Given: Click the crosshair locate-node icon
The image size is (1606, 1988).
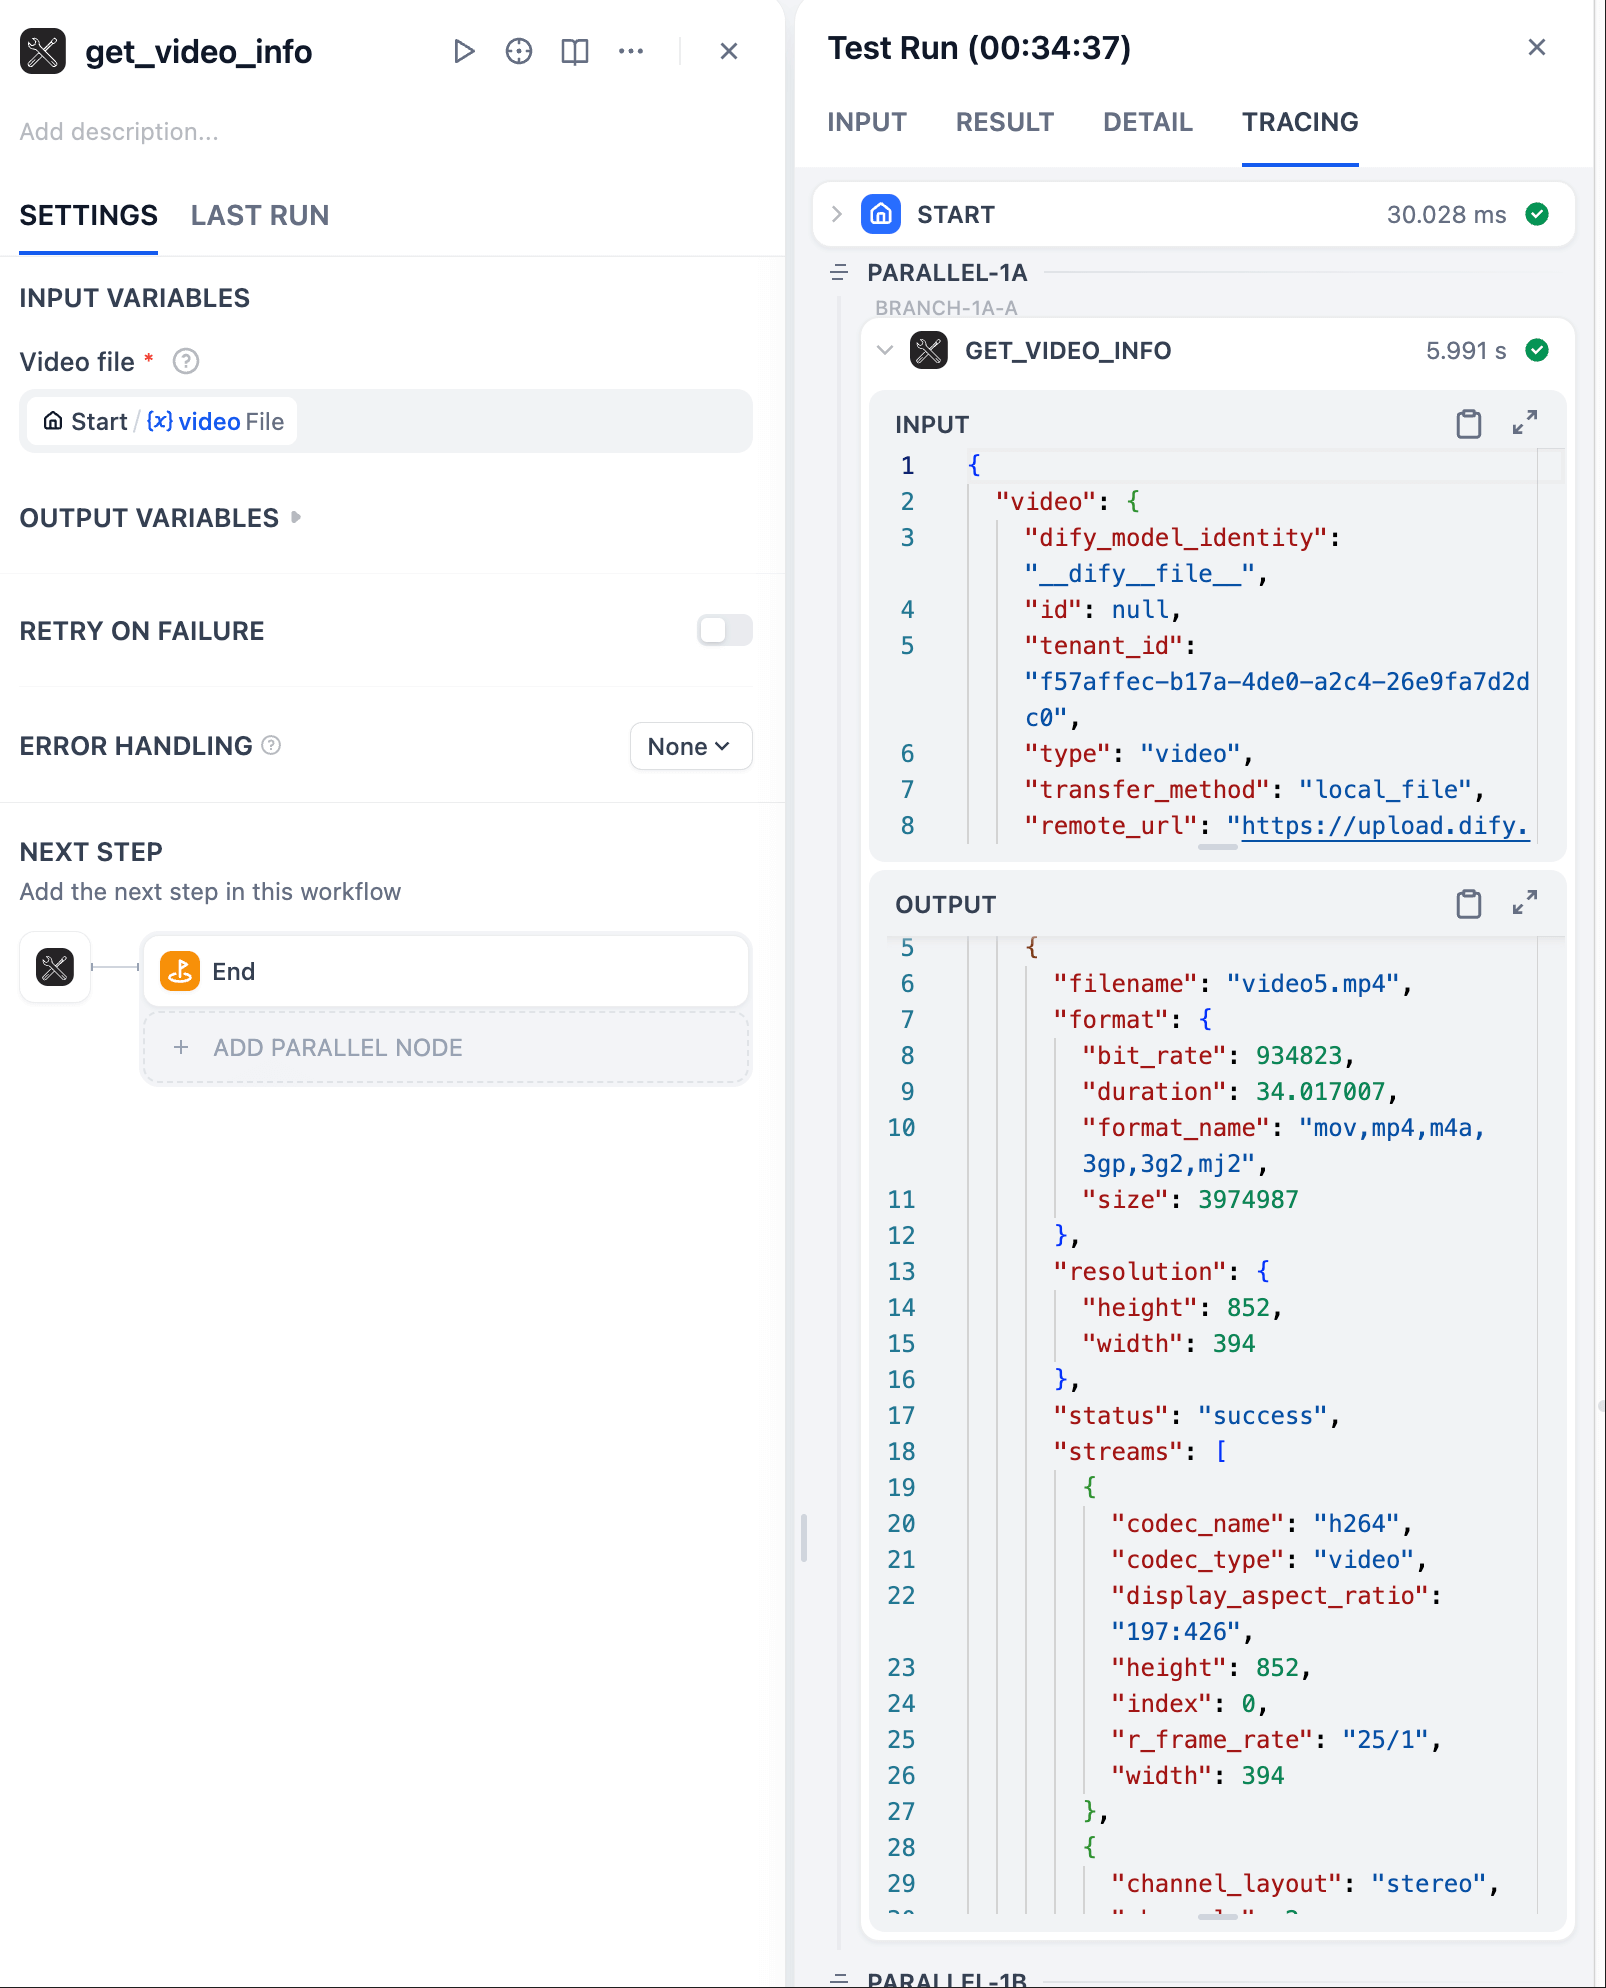Looking at the screenshot, I should click(x=519, y=51).
